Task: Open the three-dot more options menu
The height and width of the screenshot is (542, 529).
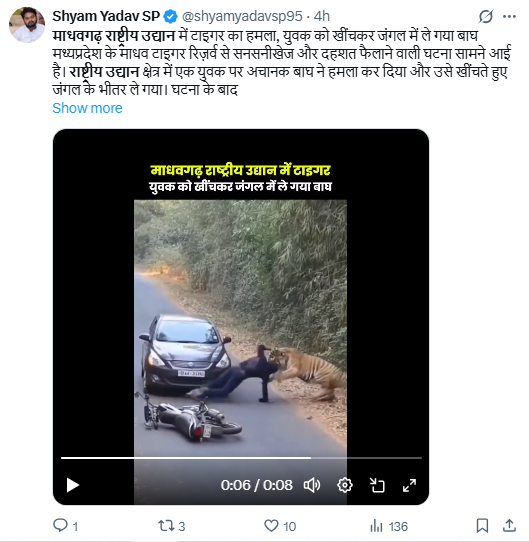Action: 509,16
